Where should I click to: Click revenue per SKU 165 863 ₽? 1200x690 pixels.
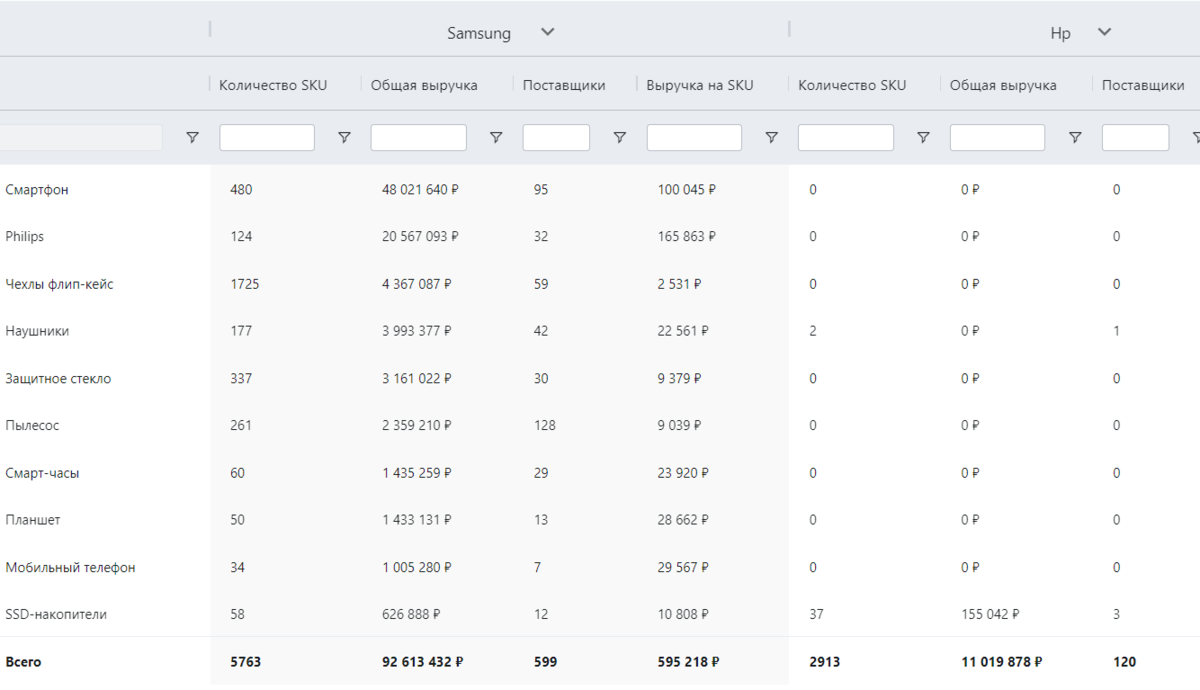pos(687,237)
